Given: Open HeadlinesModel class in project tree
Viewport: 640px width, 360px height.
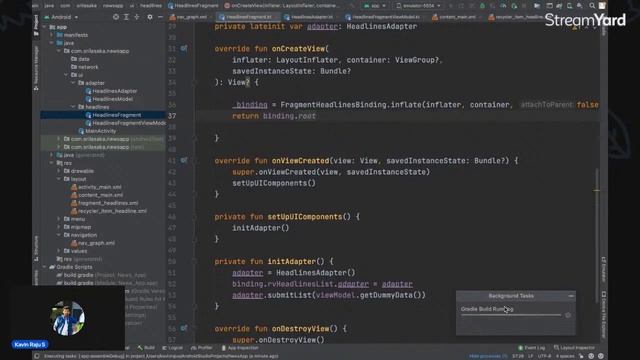Looking at the screenshot, I should (109, 99).
